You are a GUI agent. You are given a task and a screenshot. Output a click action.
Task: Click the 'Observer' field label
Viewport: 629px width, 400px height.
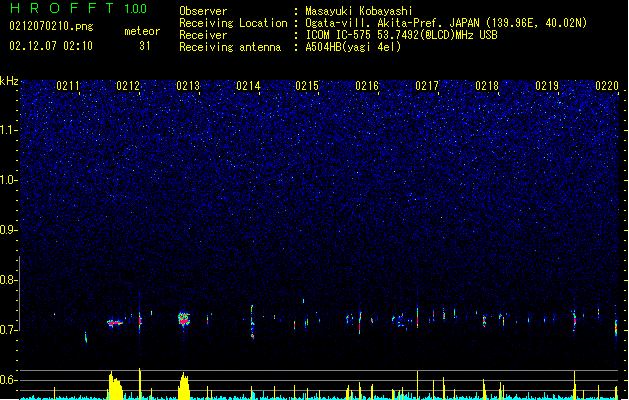click(x=203, y=11)
